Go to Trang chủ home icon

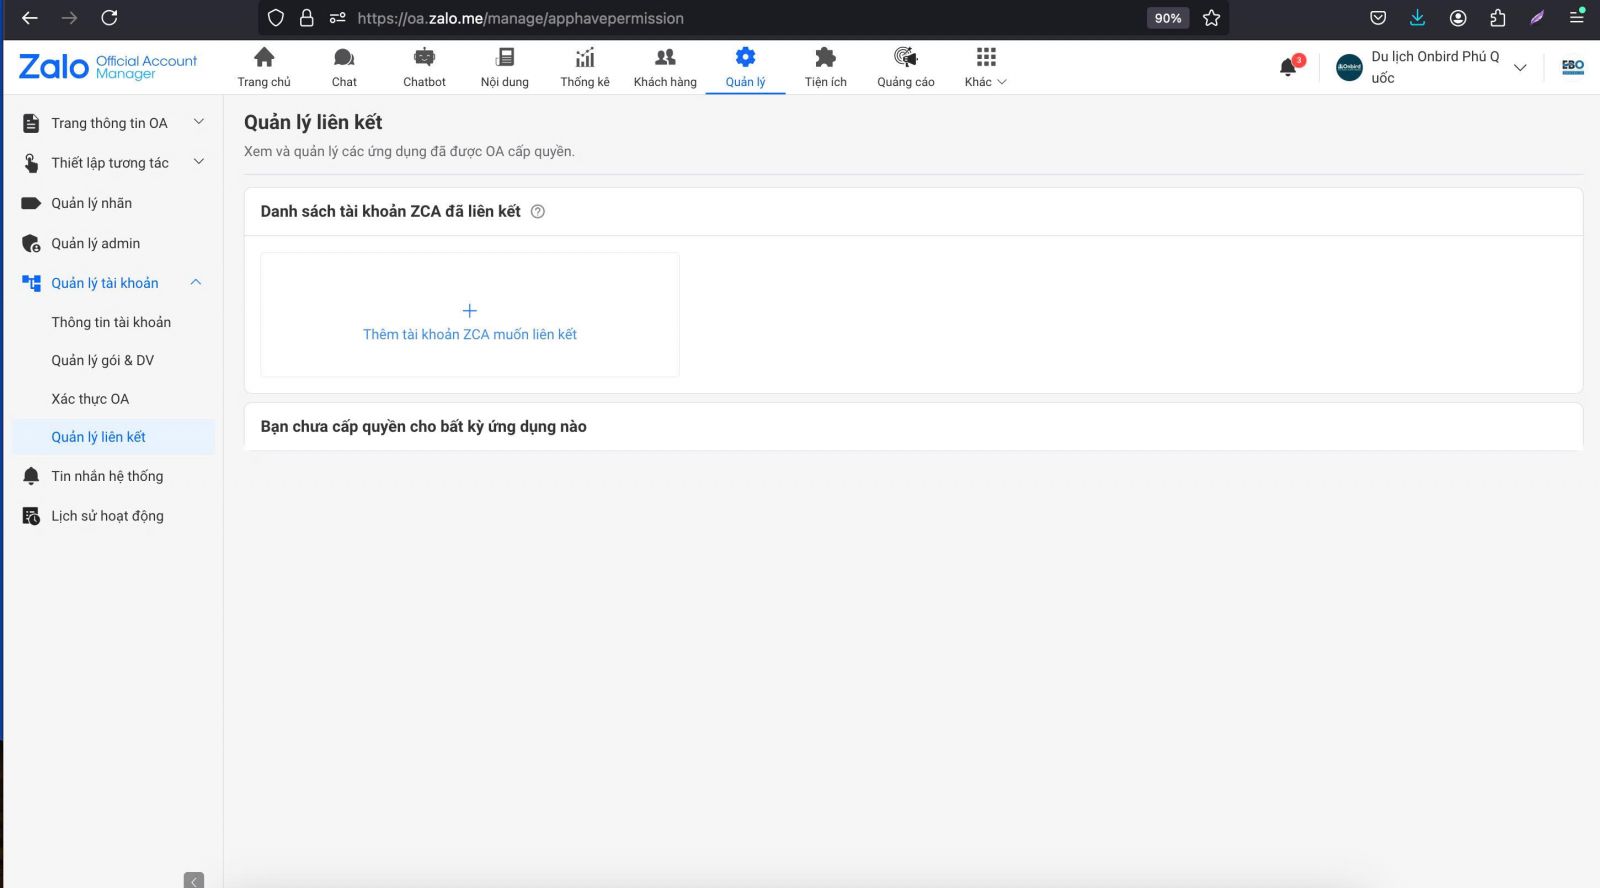(264, 58)
